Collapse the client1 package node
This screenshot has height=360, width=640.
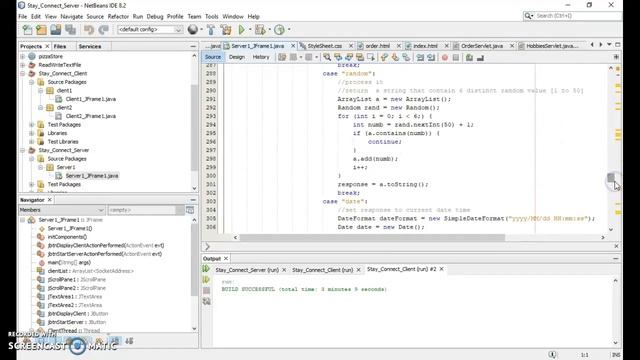tap(41, 91)
